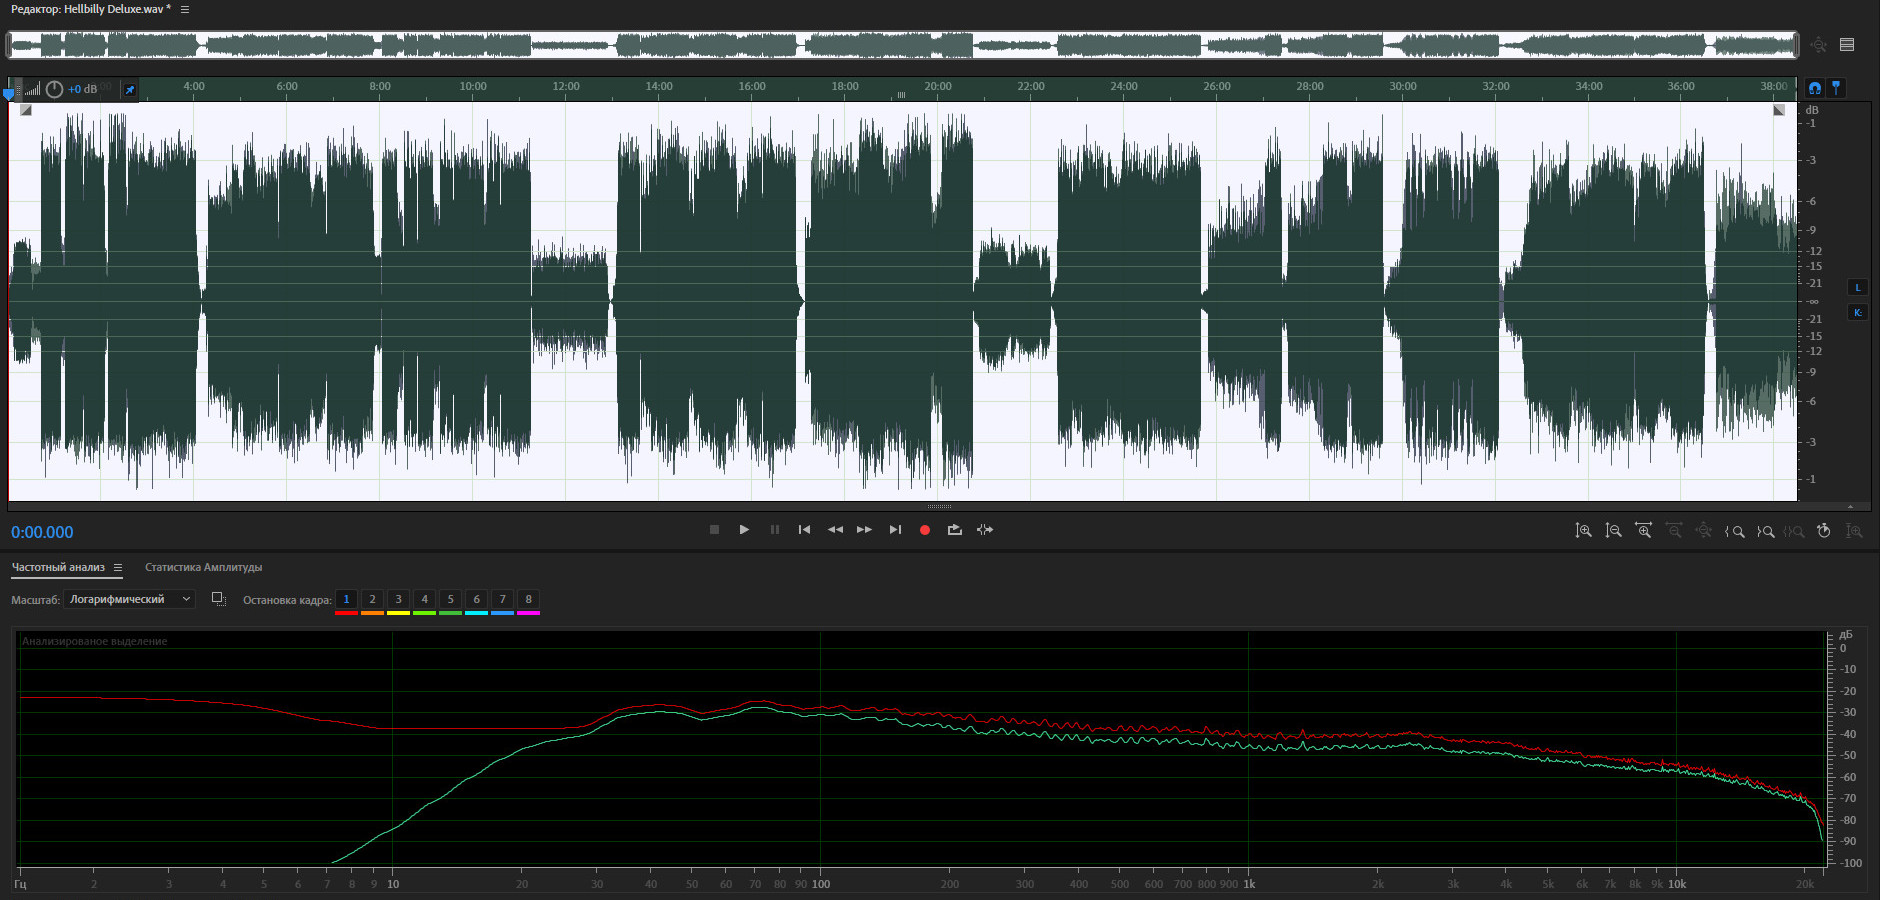Viewport: 1880px width, 900px height.
Task: Toggle the HUD pin icon
Action: 129,90
